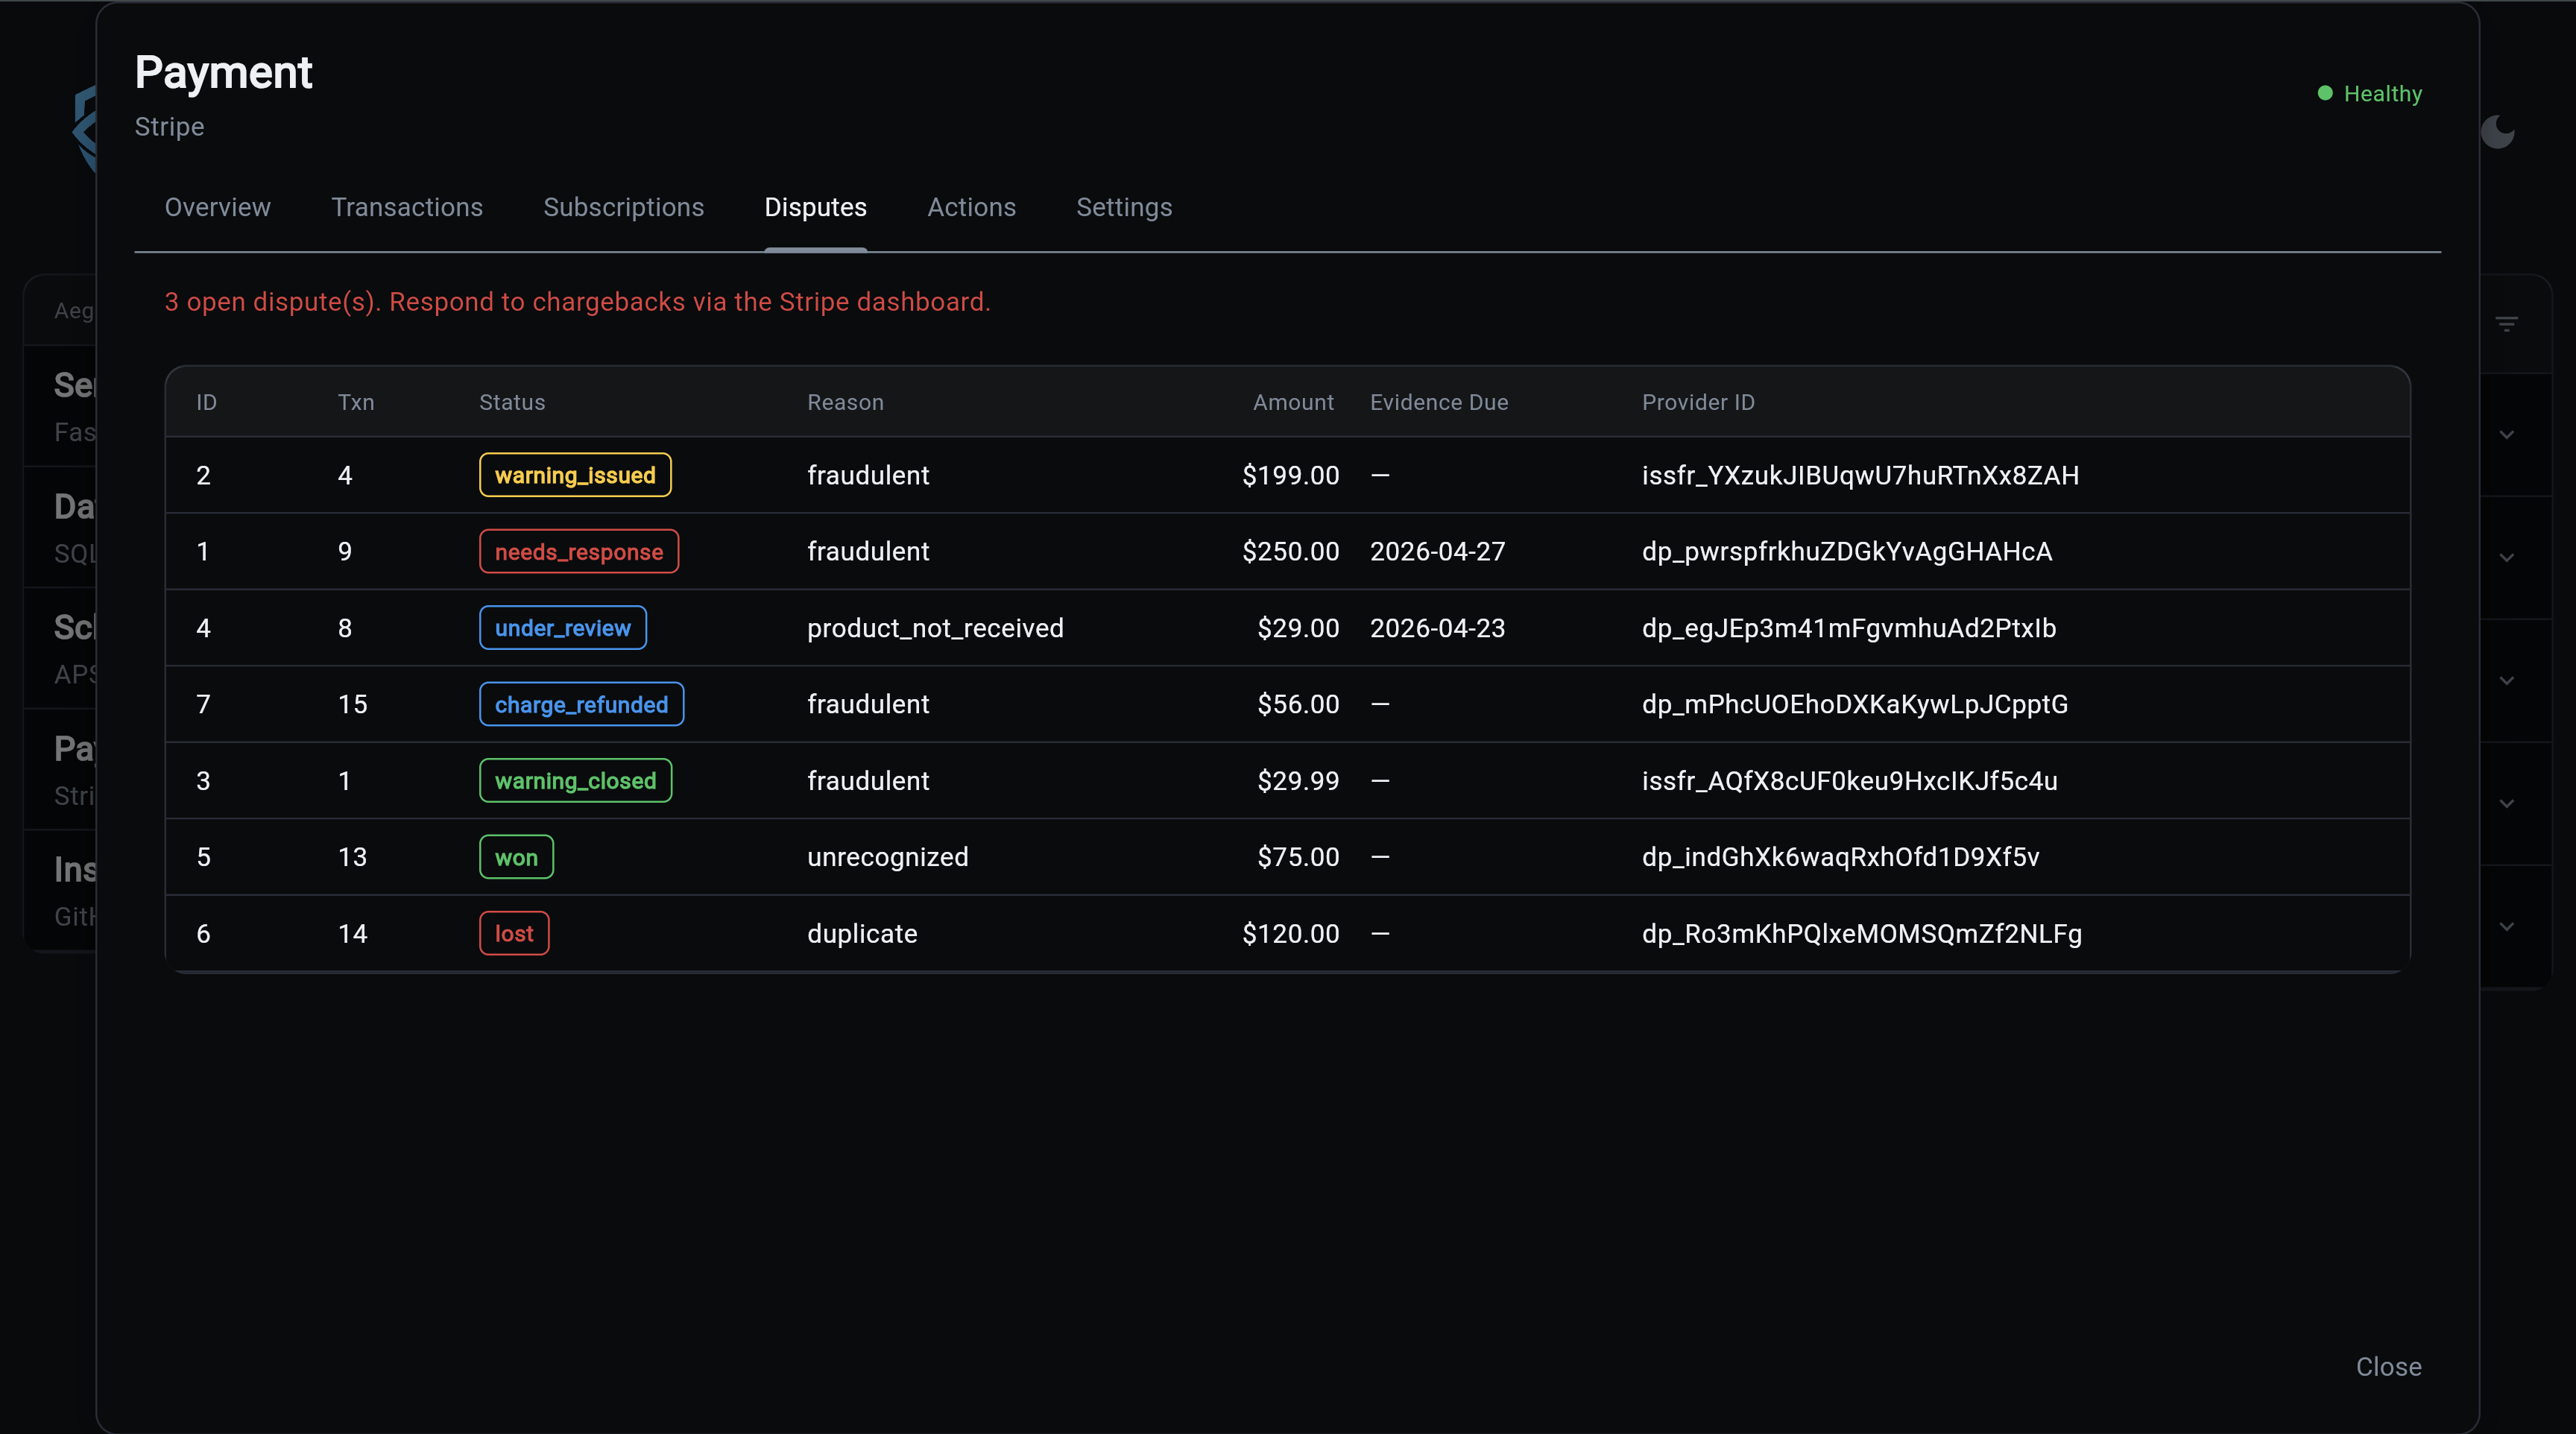Click the lost status badge
This screenshot has width=2576, height=1434.
[514, 934]
